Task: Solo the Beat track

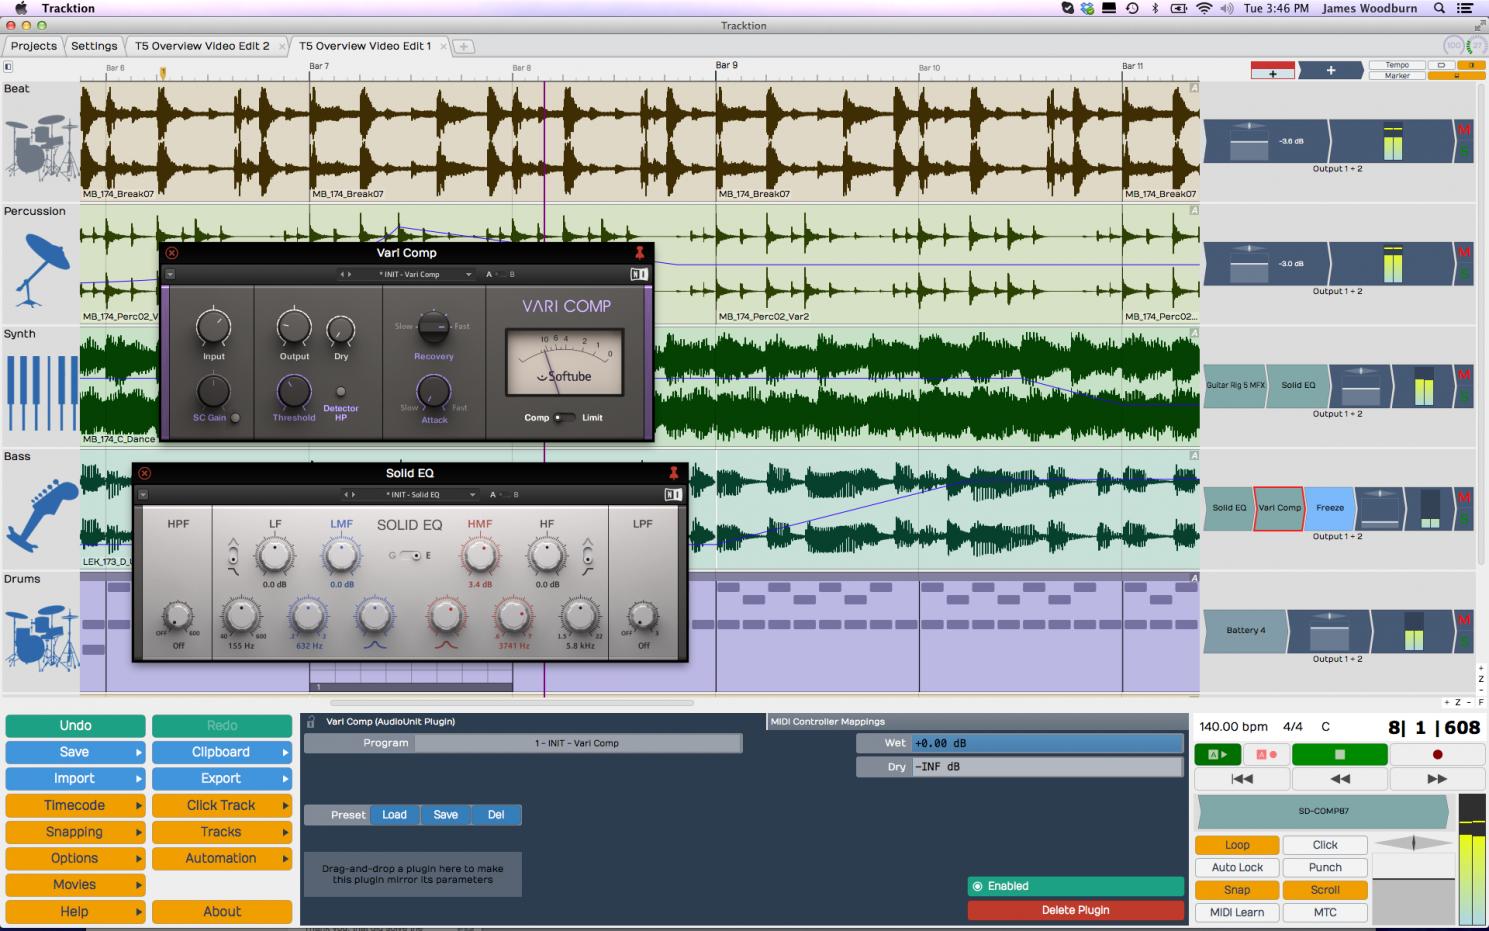Action: point(1465,151)
